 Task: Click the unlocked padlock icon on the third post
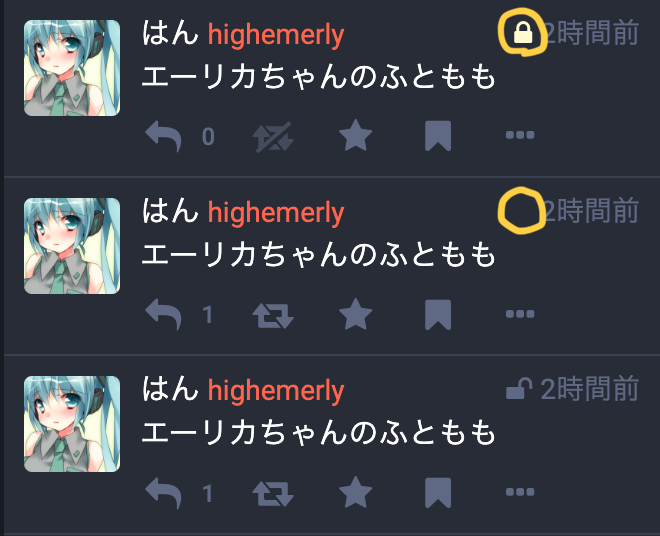coord(519,388)
